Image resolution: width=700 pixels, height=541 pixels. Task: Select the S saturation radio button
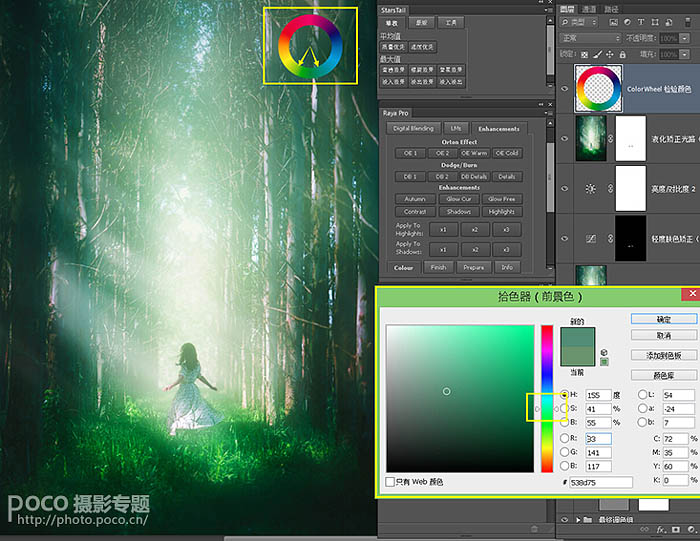[x=564, y=408]
